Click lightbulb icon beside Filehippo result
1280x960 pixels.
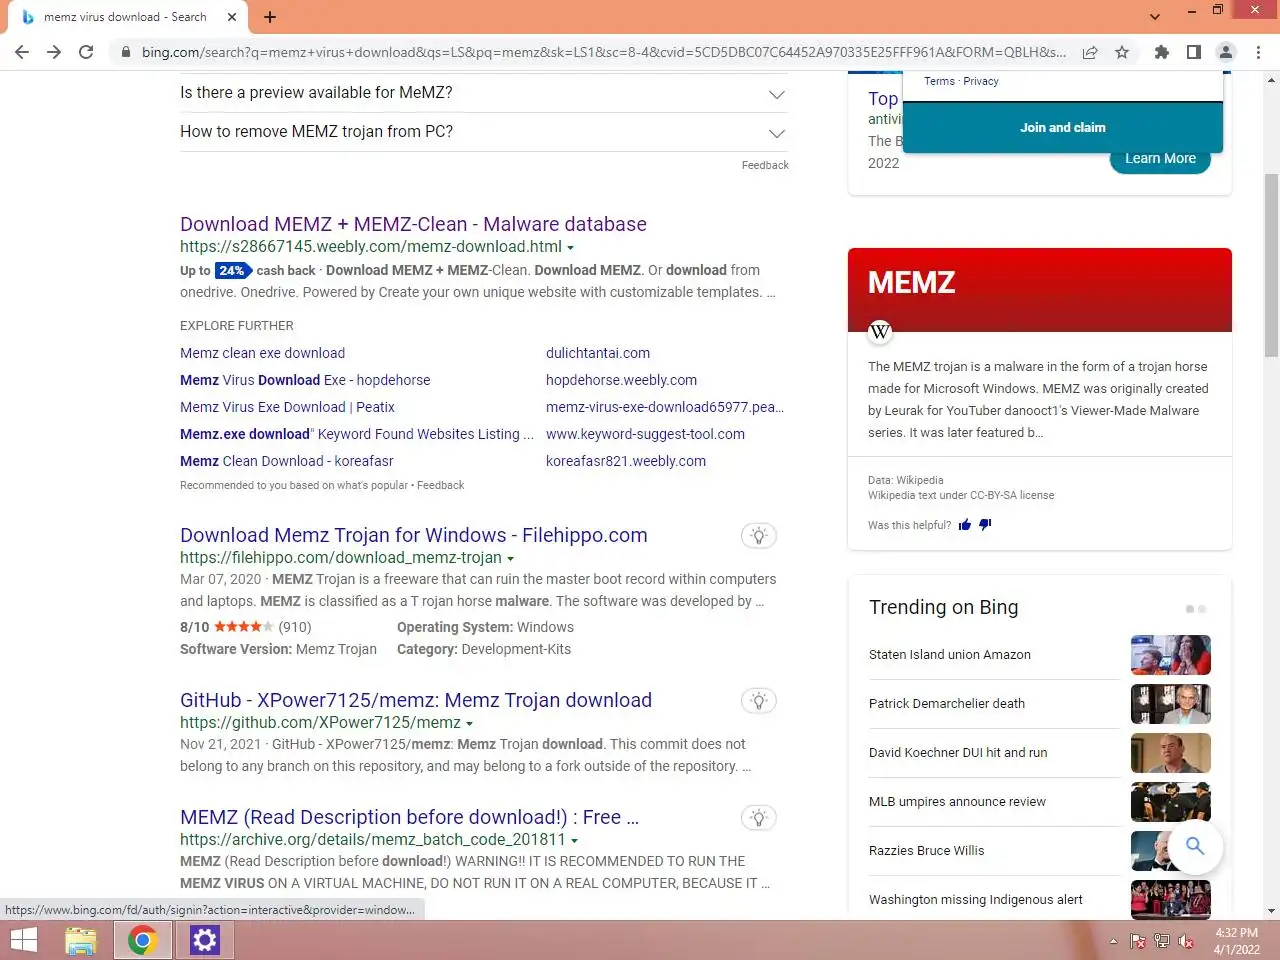point(759,536)
